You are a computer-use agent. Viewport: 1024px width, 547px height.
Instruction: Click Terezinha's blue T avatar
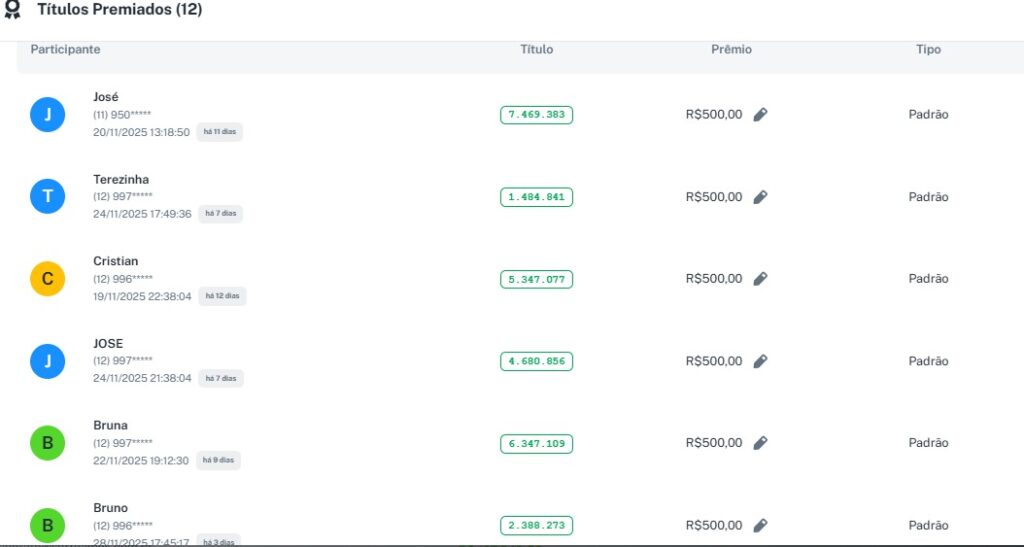pos(47,197)
